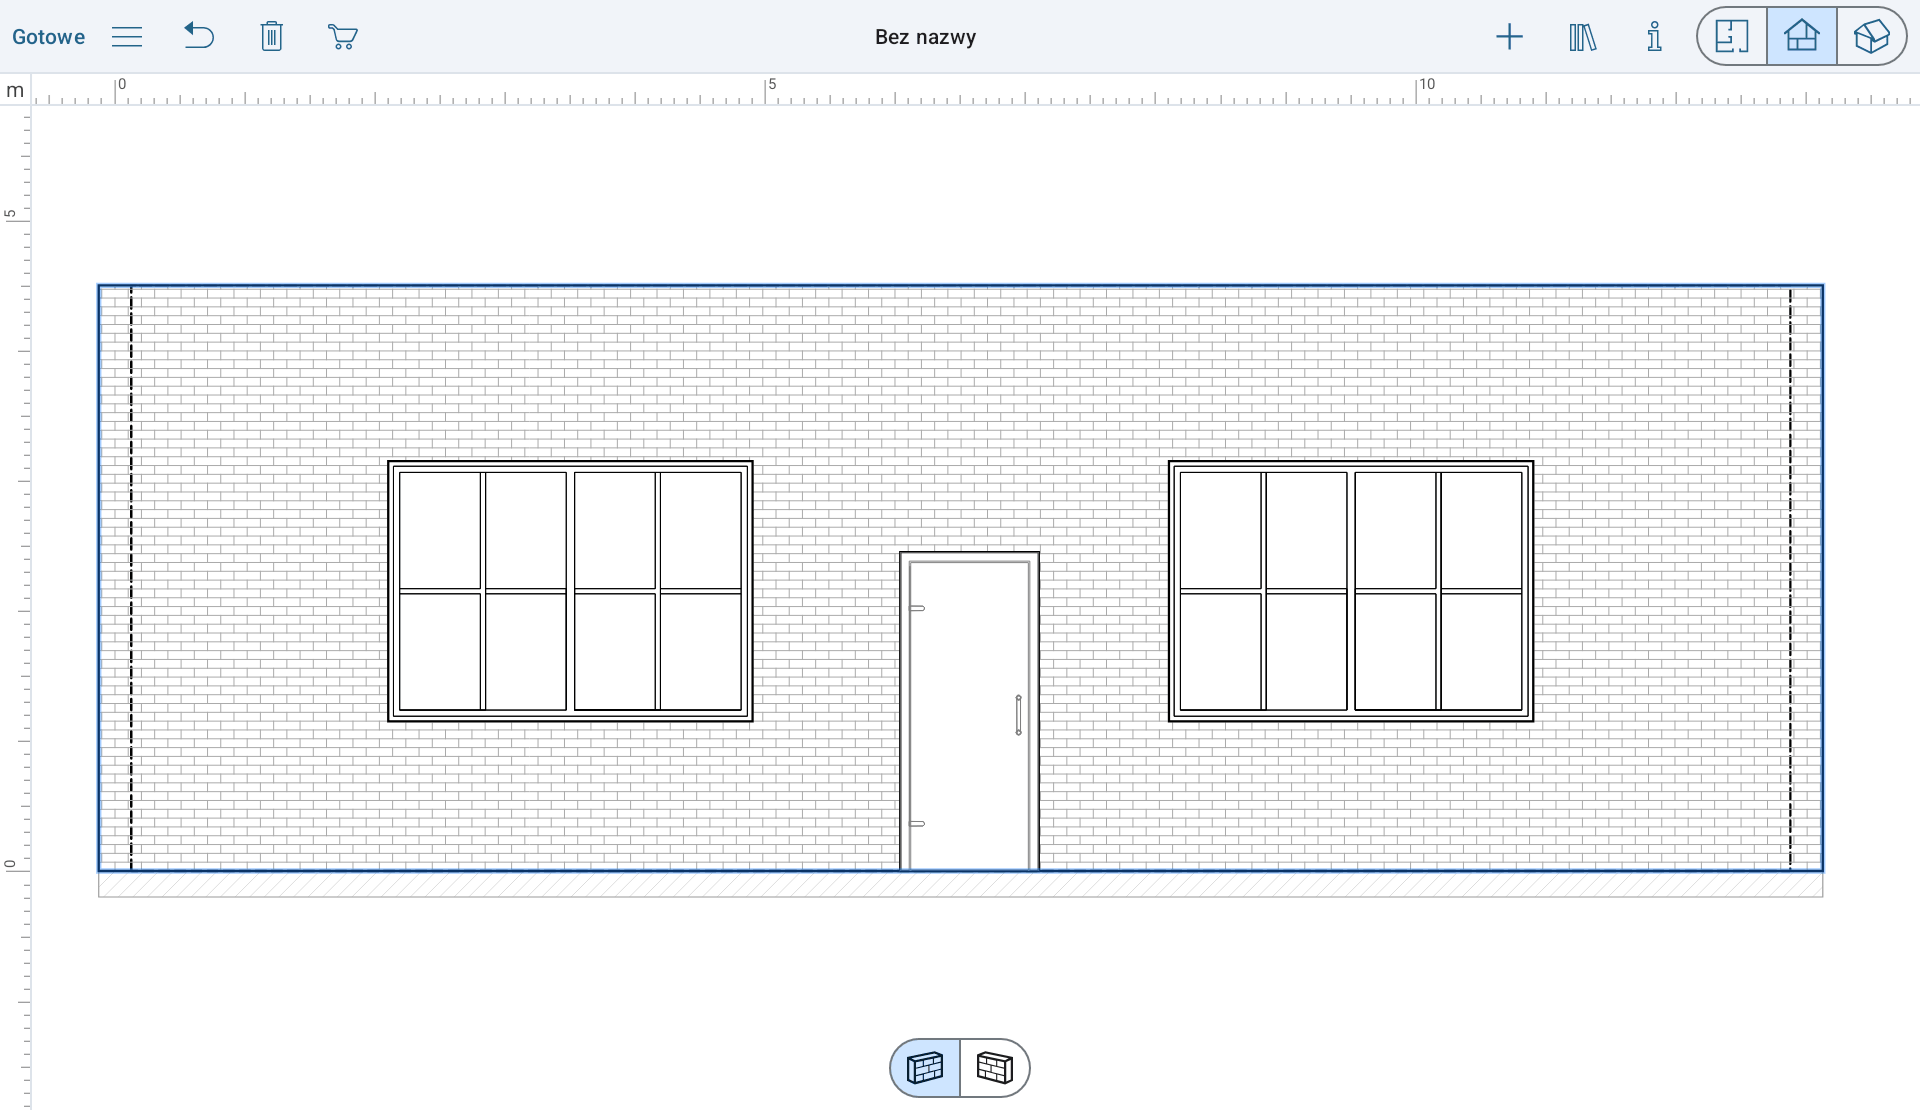This screenshot has height=1110, width=1920.
Task: Select the left eight-pane window
Action: (x=570, y=591)
